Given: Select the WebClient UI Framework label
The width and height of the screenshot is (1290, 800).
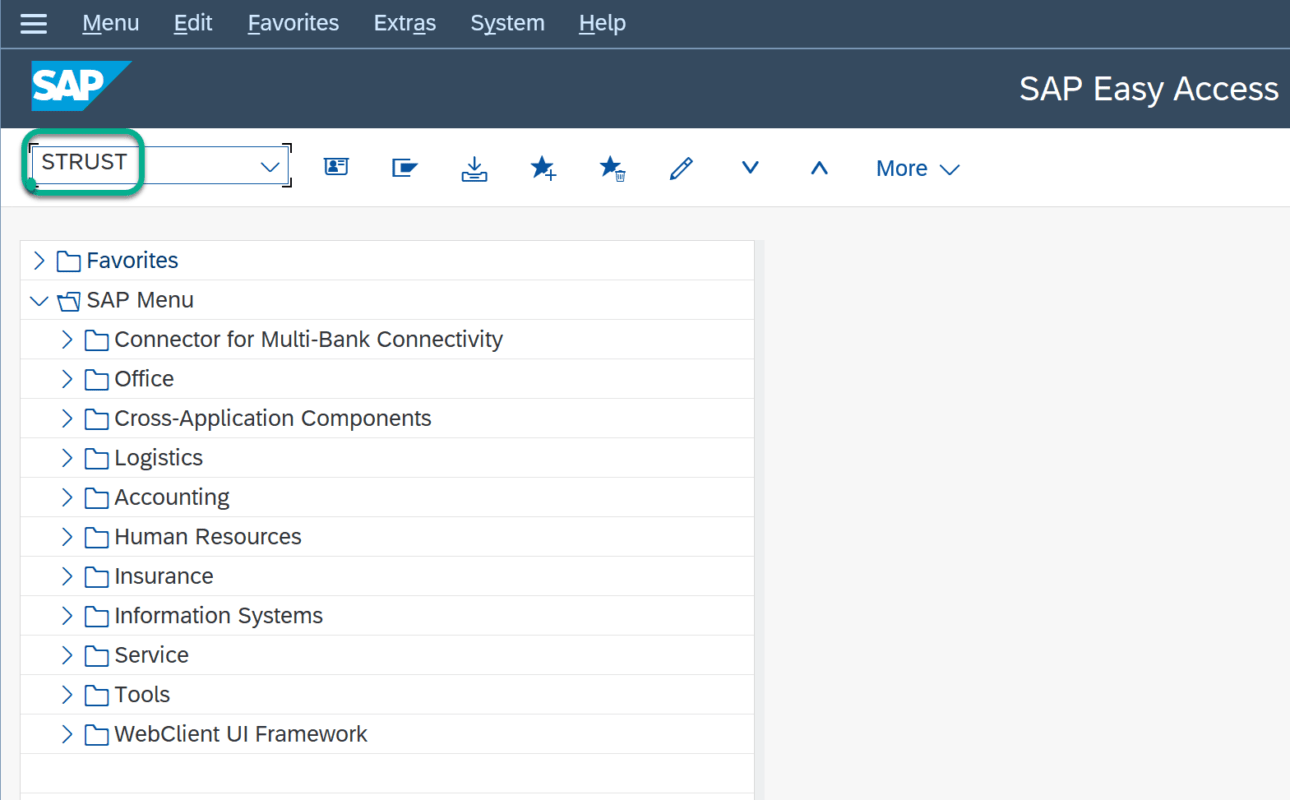Looking at the screenshot, I should [x=241, y=734].
